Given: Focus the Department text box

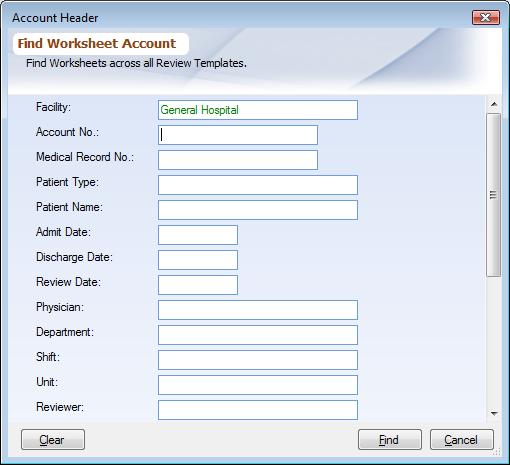Looking at the screenshot, I should (258, 335).
